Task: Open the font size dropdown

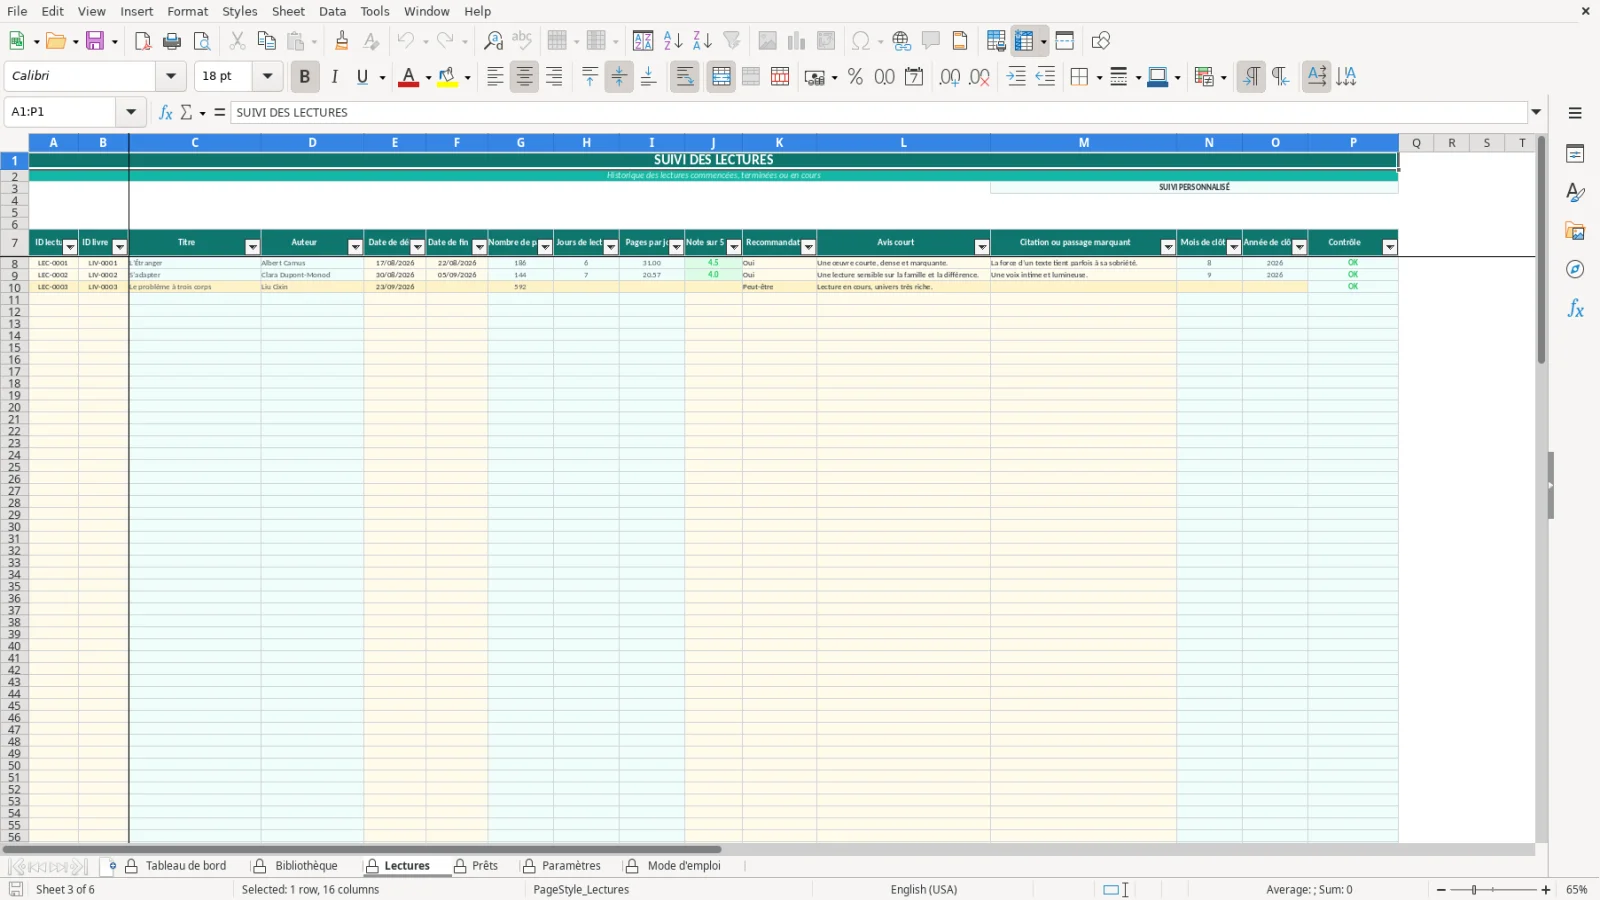Action: 267,76
